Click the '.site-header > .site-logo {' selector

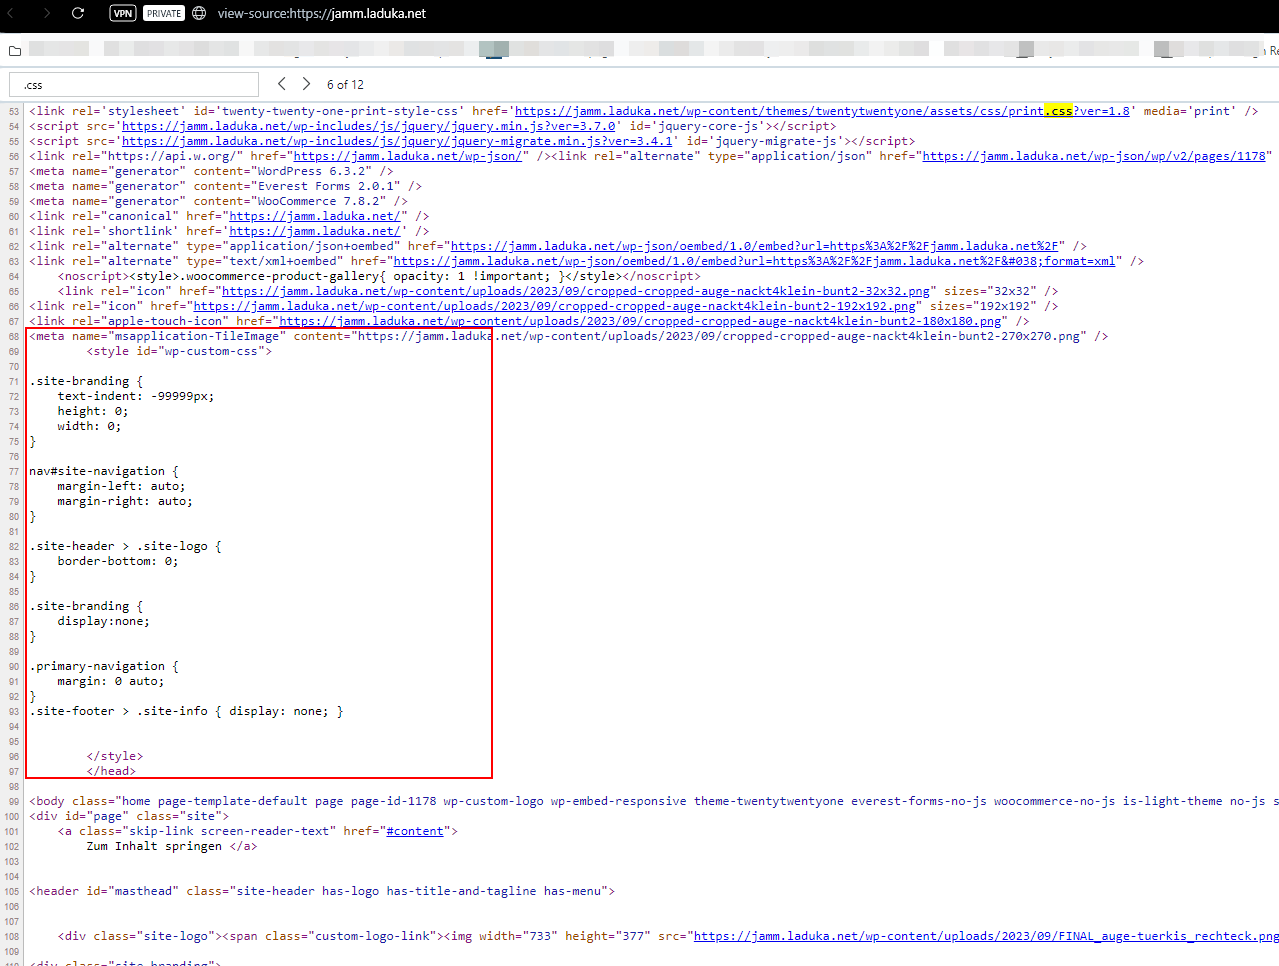click(x=125, y=546)
